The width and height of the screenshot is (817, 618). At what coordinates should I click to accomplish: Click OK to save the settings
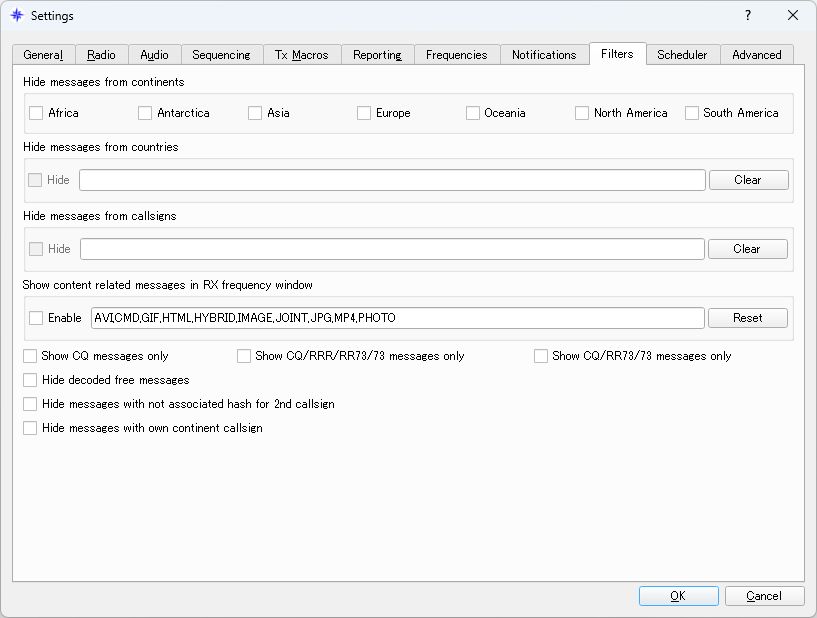click(678, 595)
